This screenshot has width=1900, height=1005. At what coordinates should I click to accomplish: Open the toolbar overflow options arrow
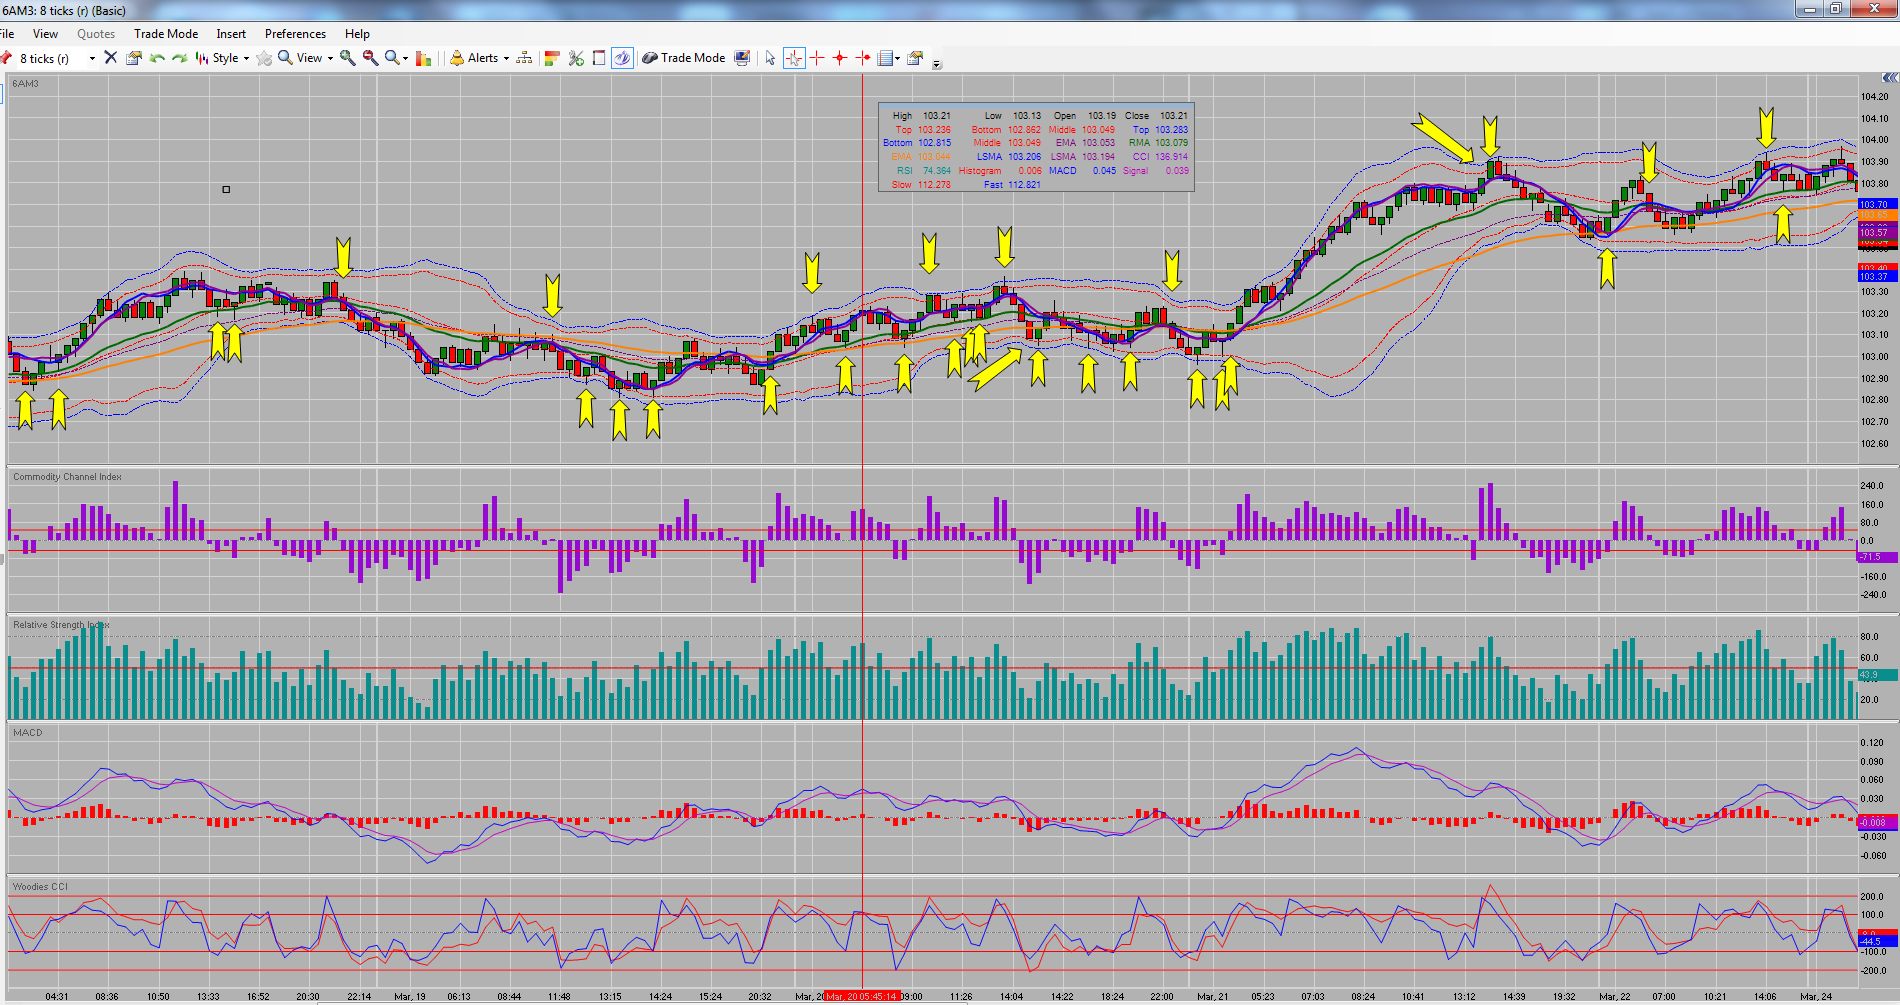(937, 64)
